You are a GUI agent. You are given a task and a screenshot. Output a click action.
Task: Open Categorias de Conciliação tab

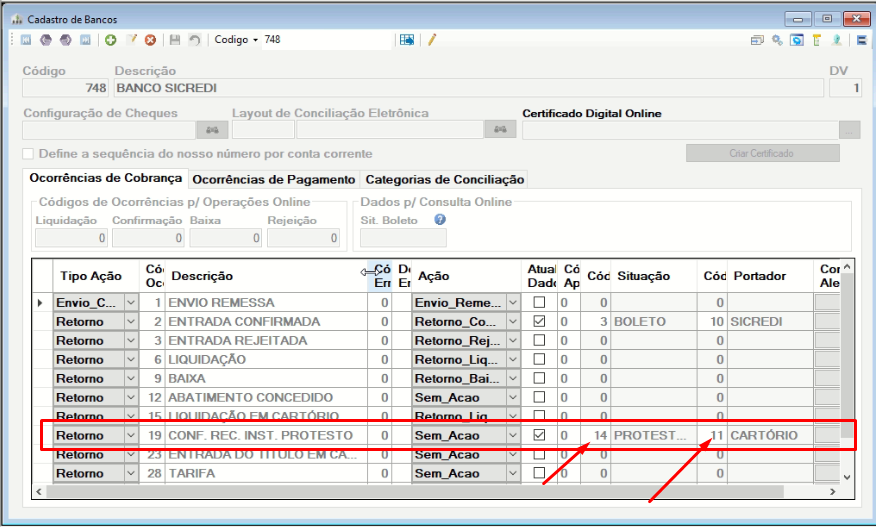pos(445,180)
